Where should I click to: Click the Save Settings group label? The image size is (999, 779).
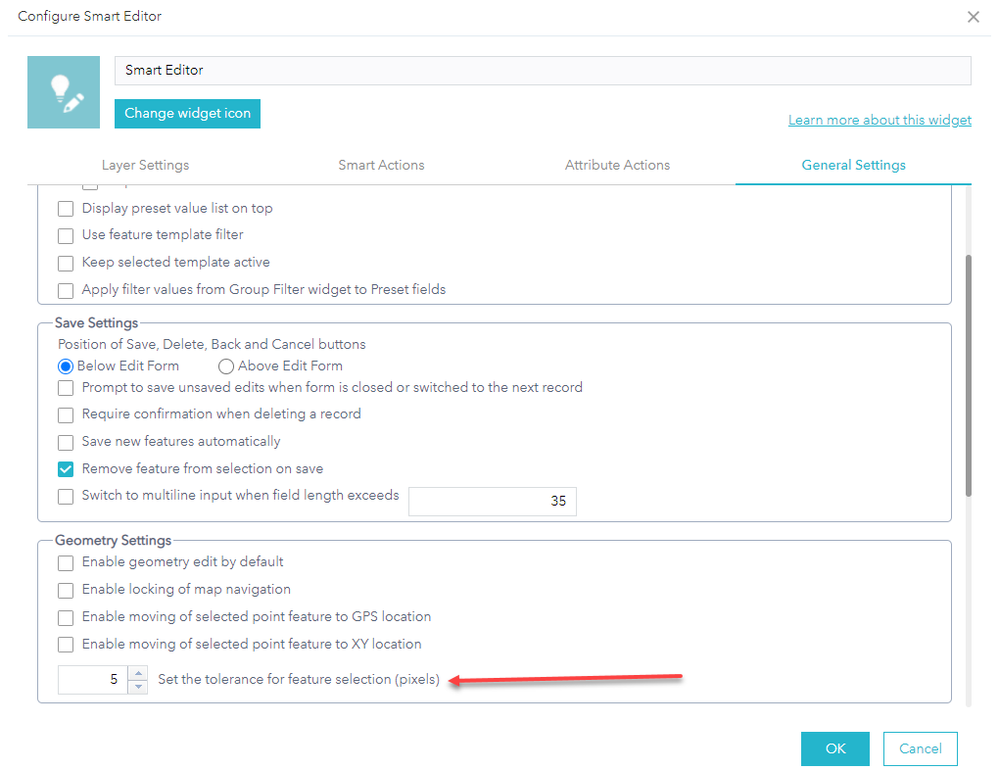tap(96, 323)
